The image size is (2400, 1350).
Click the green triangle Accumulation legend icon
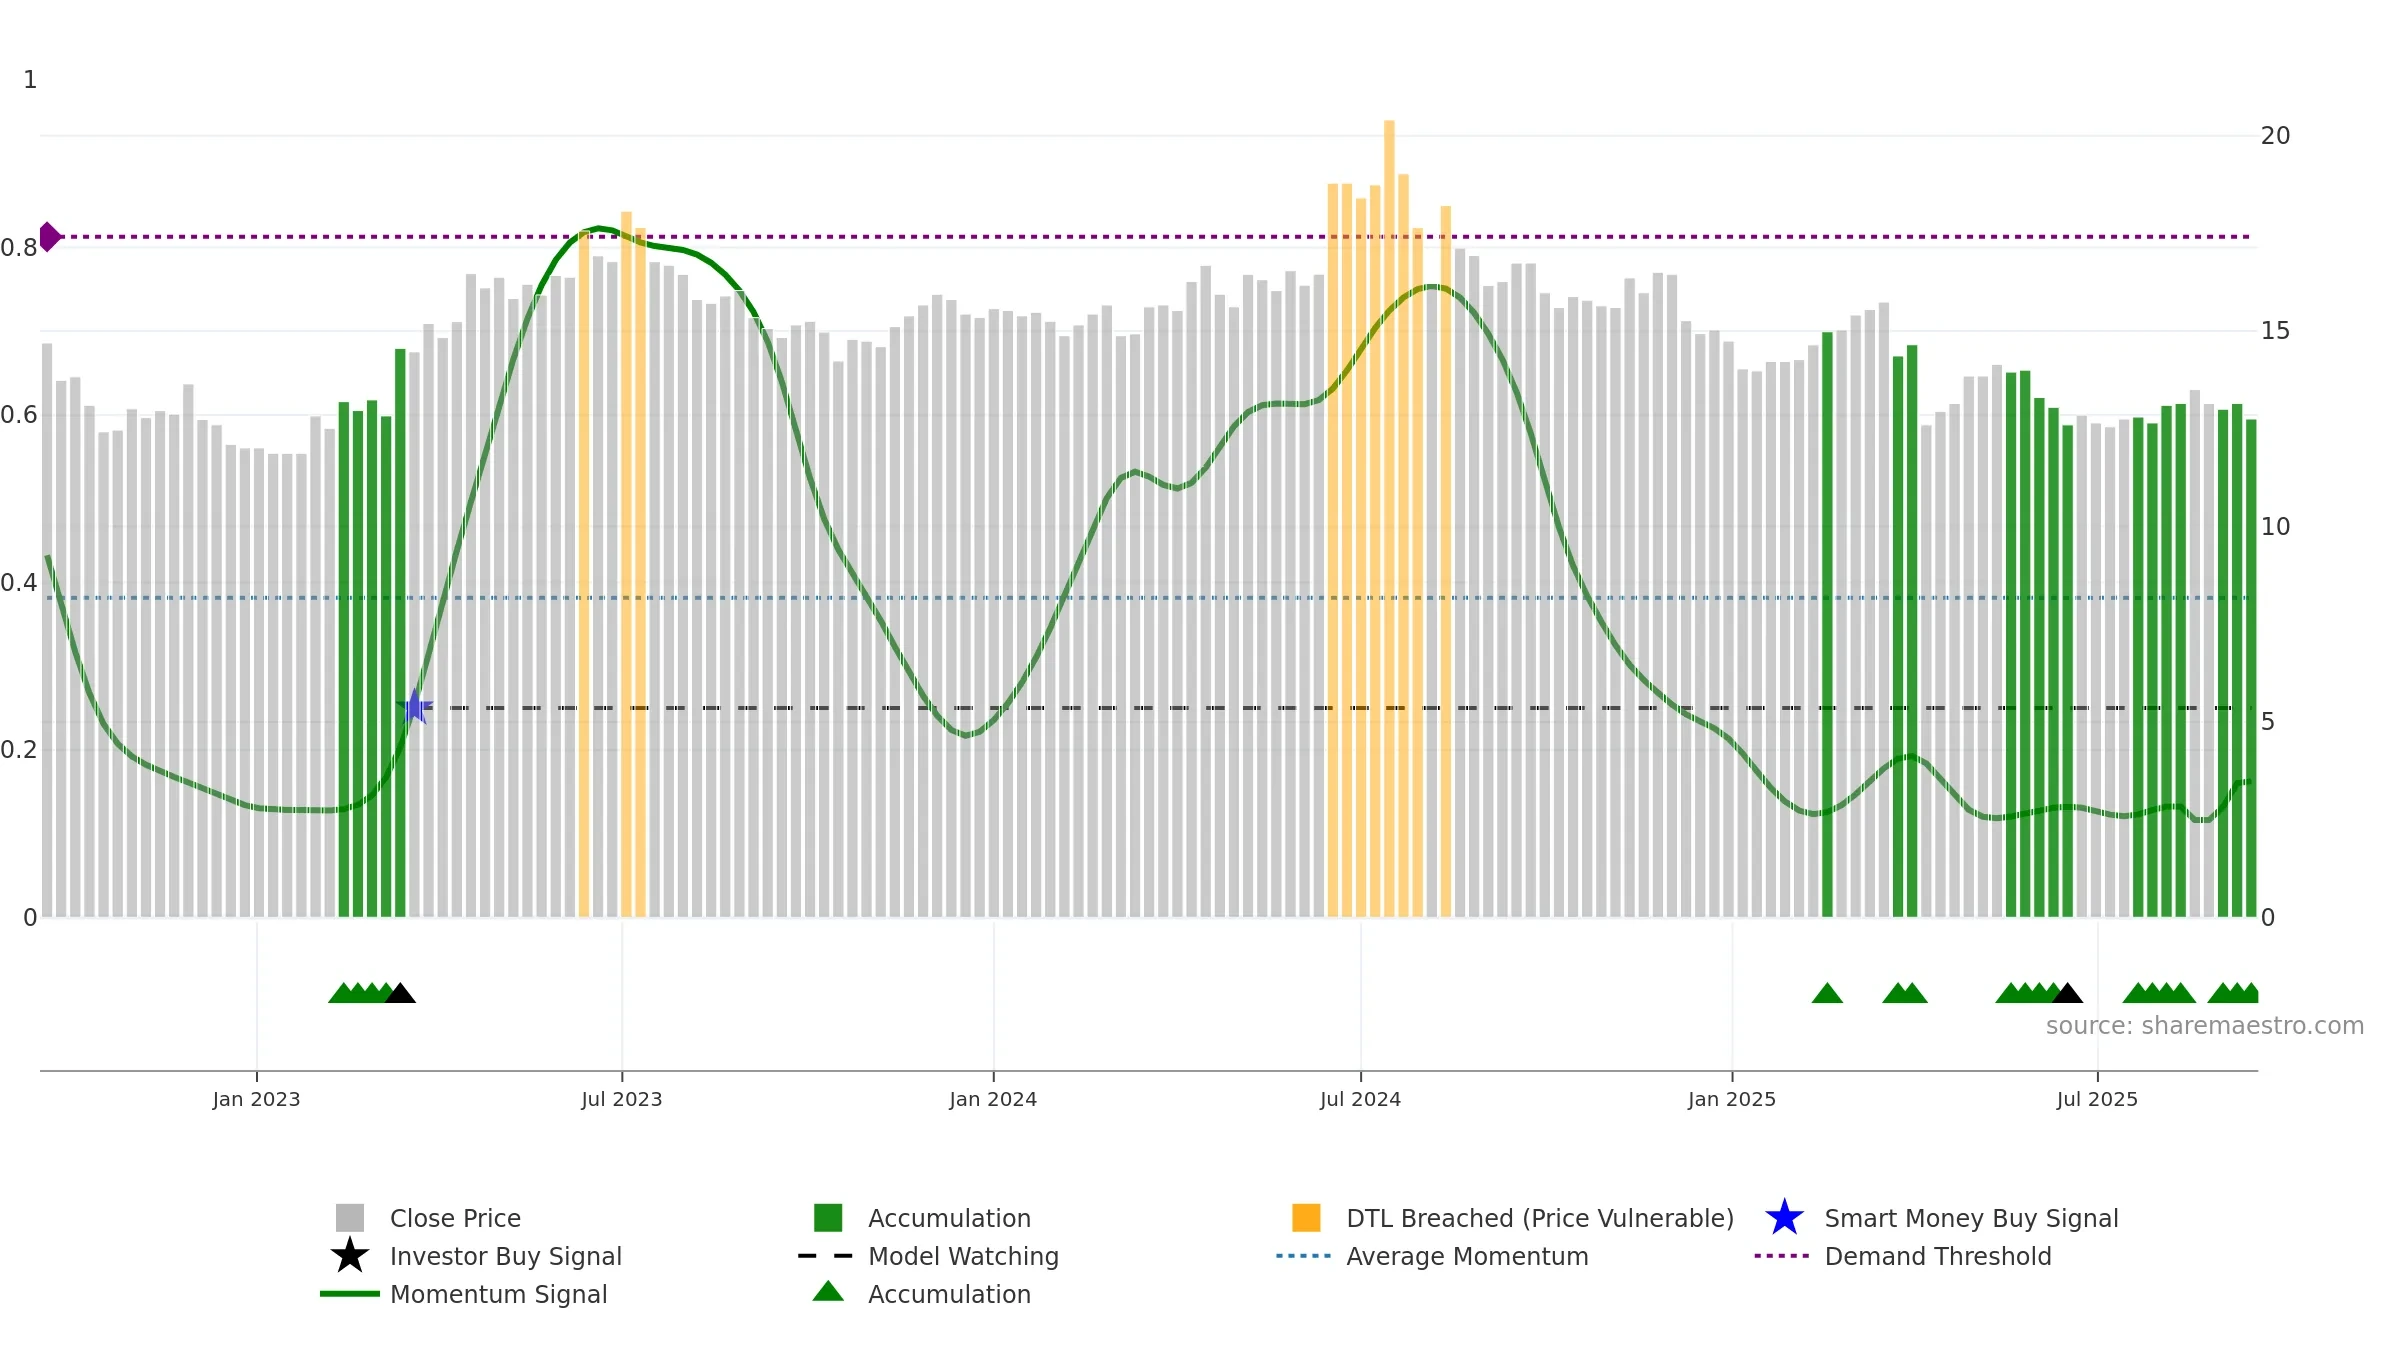pos(828,1292)
